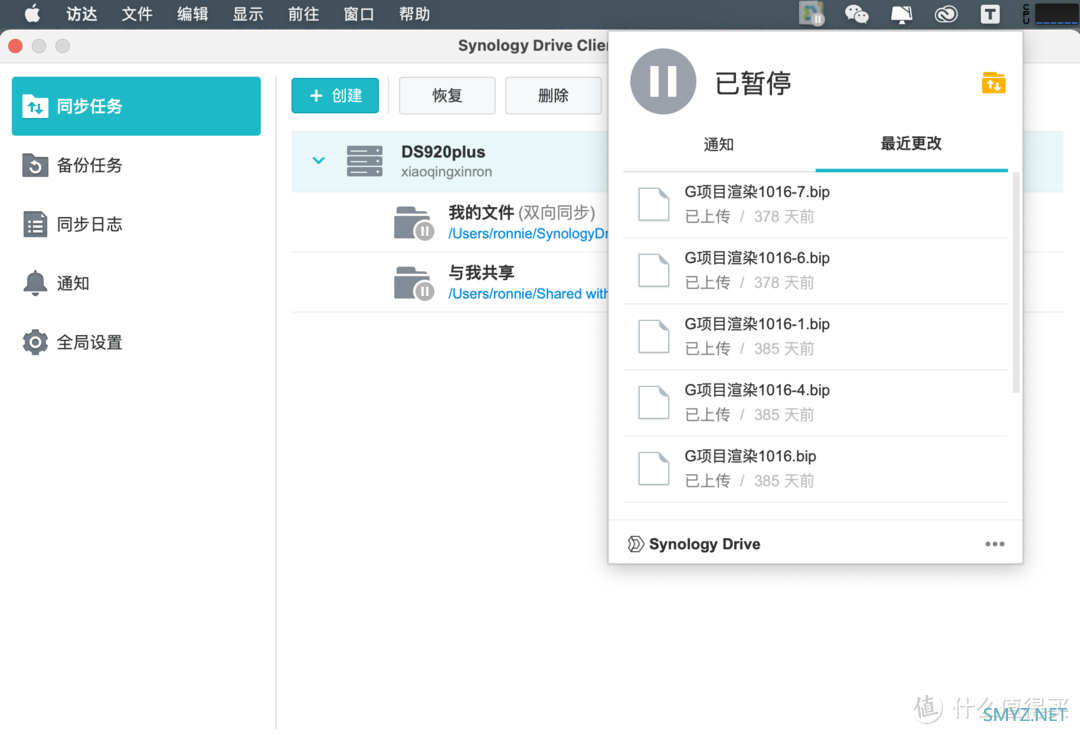Click the recent changes list scrollbar
This screenshot has height=734, width=1080.
coord(1015,283)
